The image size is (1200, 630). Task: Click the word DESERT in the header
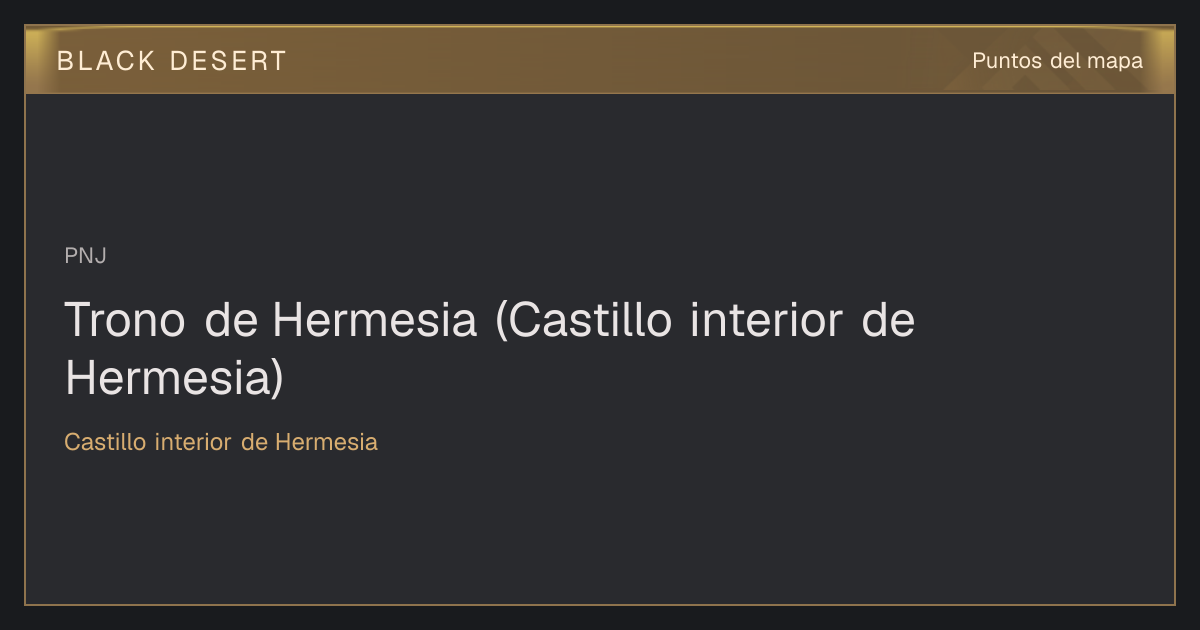pyautogui.click(x=228, y=61)
